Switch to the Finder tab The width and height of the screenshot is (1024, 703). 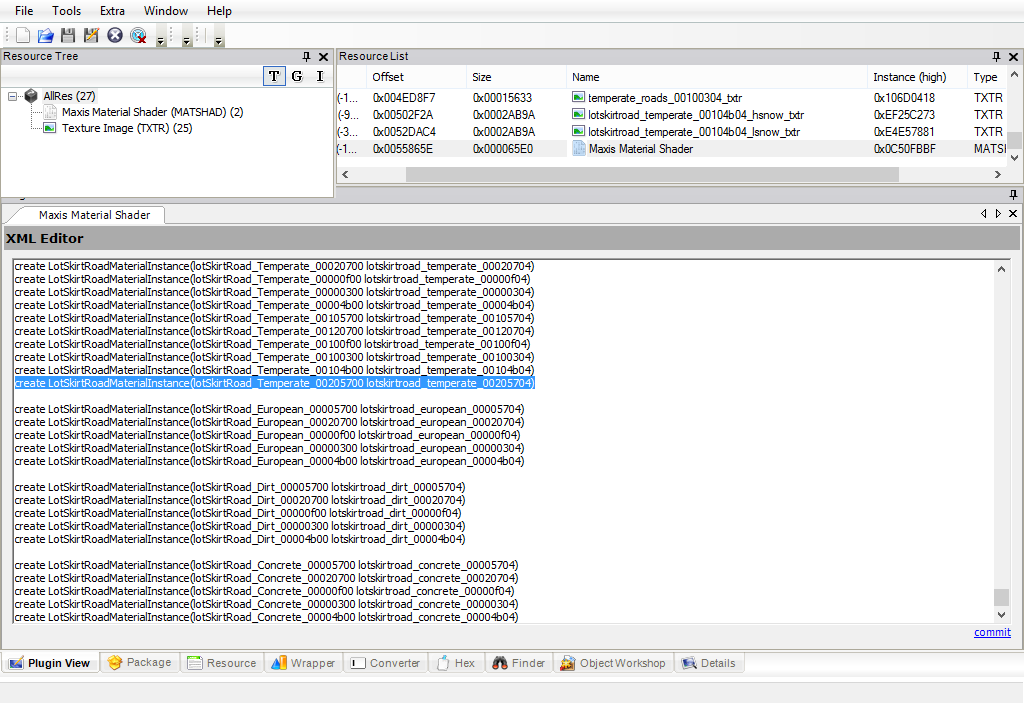[x=519, y=663]
